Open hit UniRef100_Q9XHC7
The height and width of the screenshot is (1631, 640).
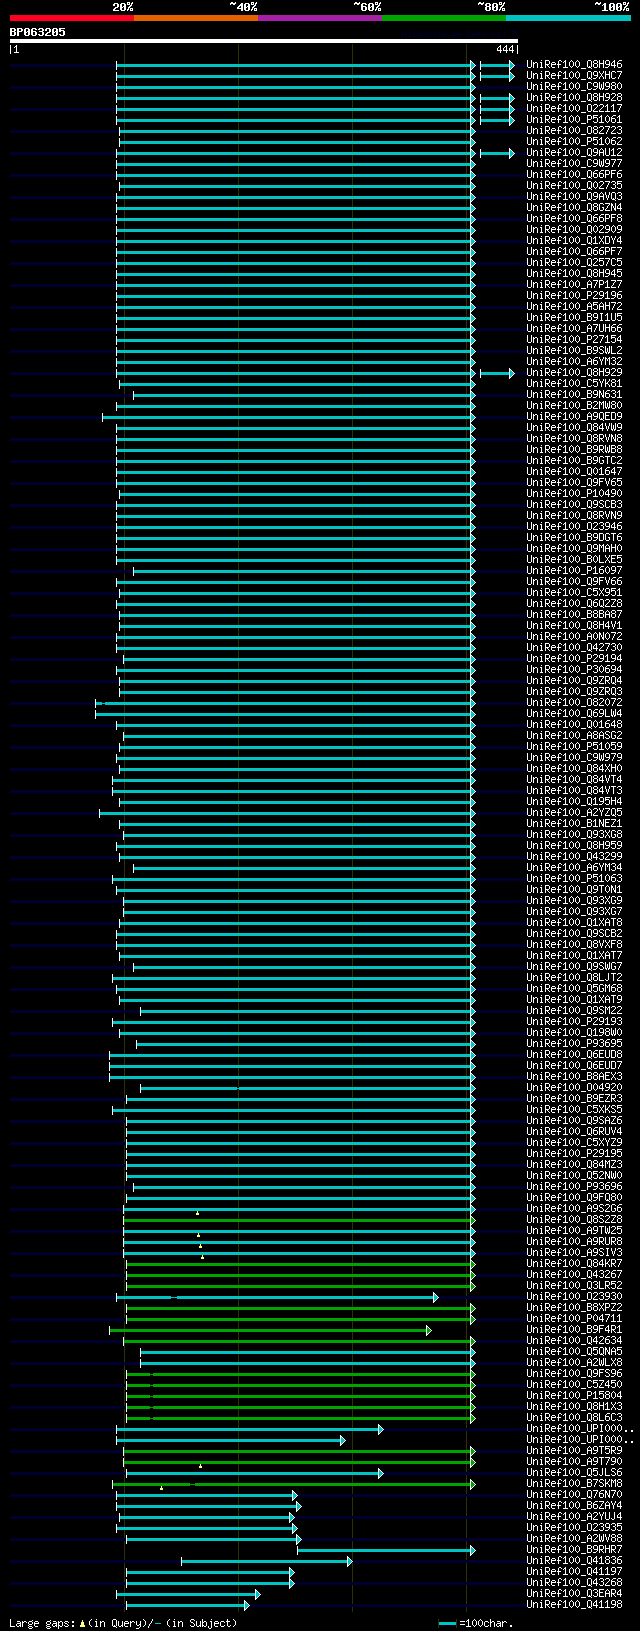point(574,76)
